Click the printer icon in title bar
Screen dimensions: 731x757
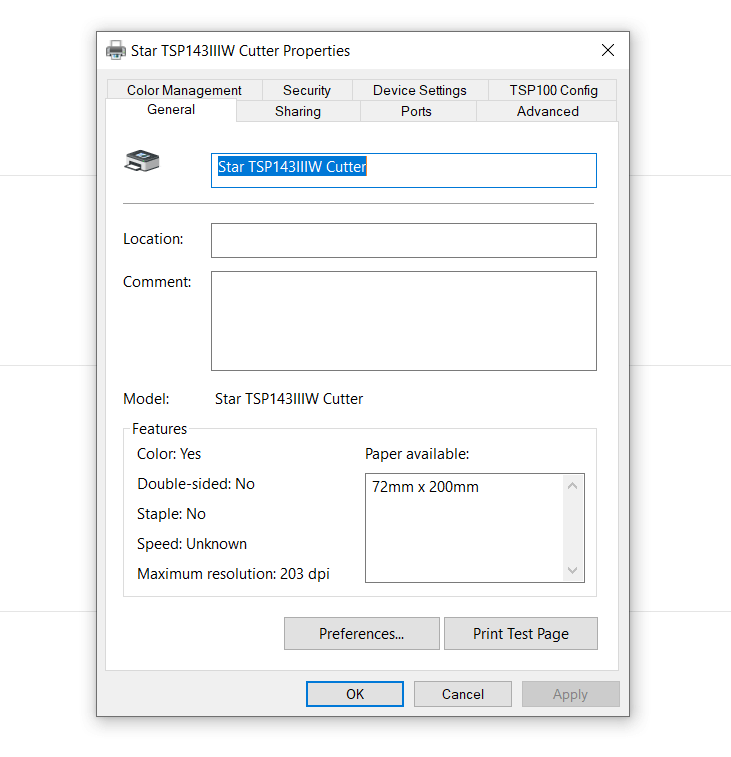[116, 50]
